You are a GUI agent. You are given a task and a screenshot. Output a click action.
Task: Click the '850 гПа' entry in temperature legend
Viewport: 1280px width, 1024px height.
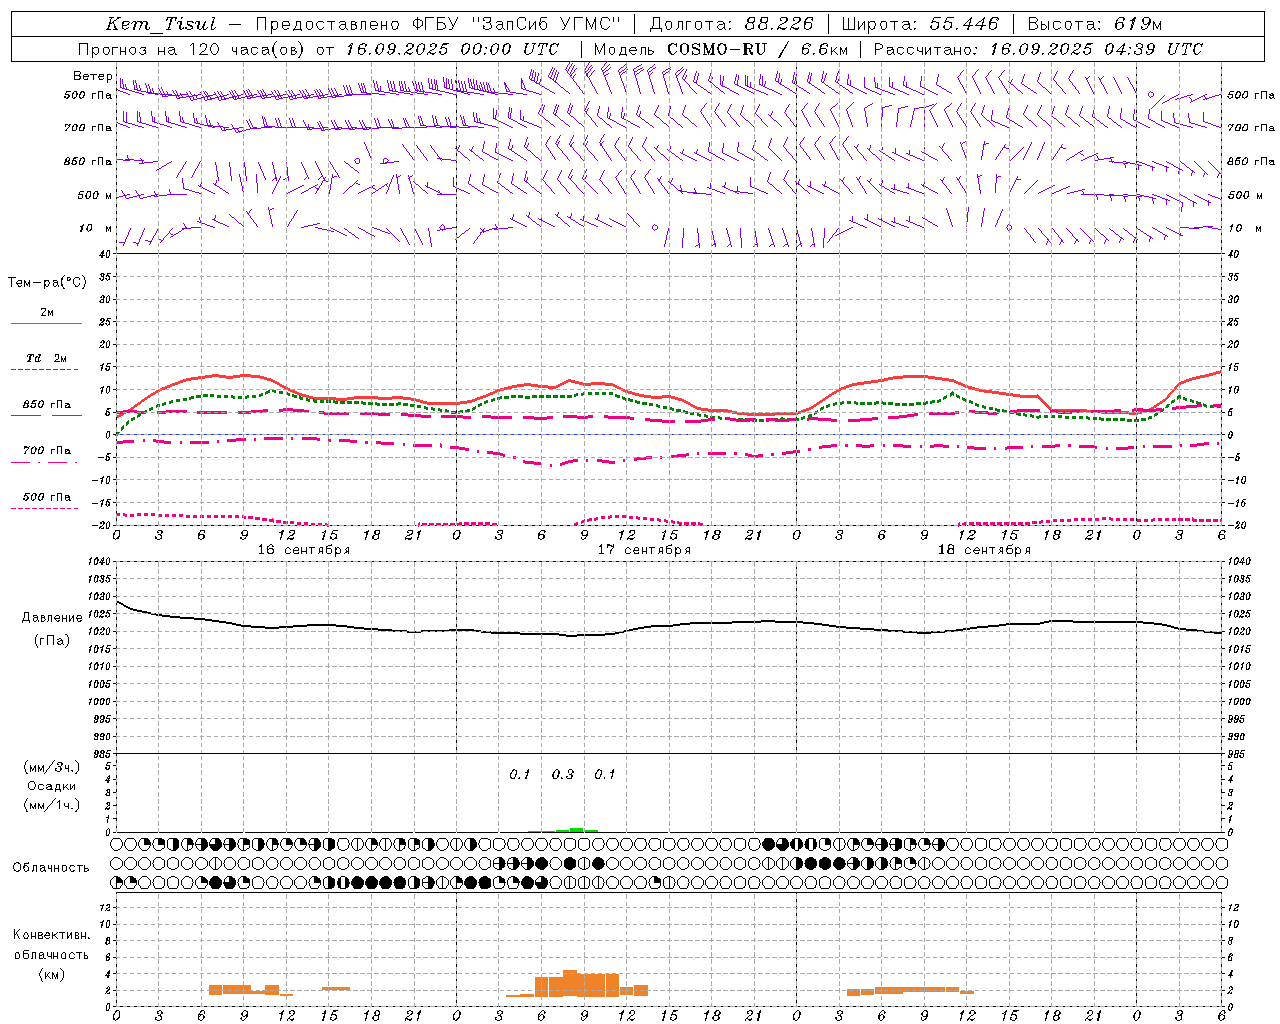[47, 405]
